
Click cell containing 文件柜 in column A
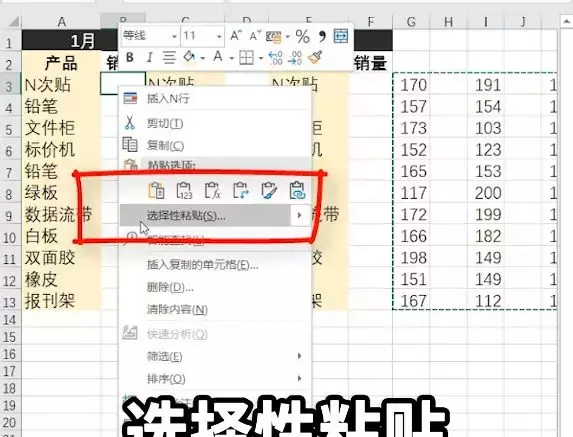[x=61, y=129]
